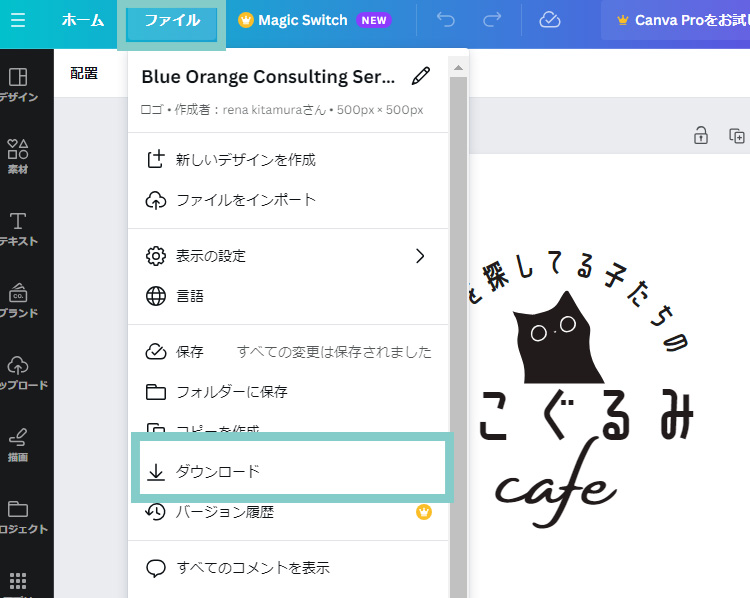Screen dimensions: 750x598
Task: Open バージョン履歴 version history
Action: (288, 512)
